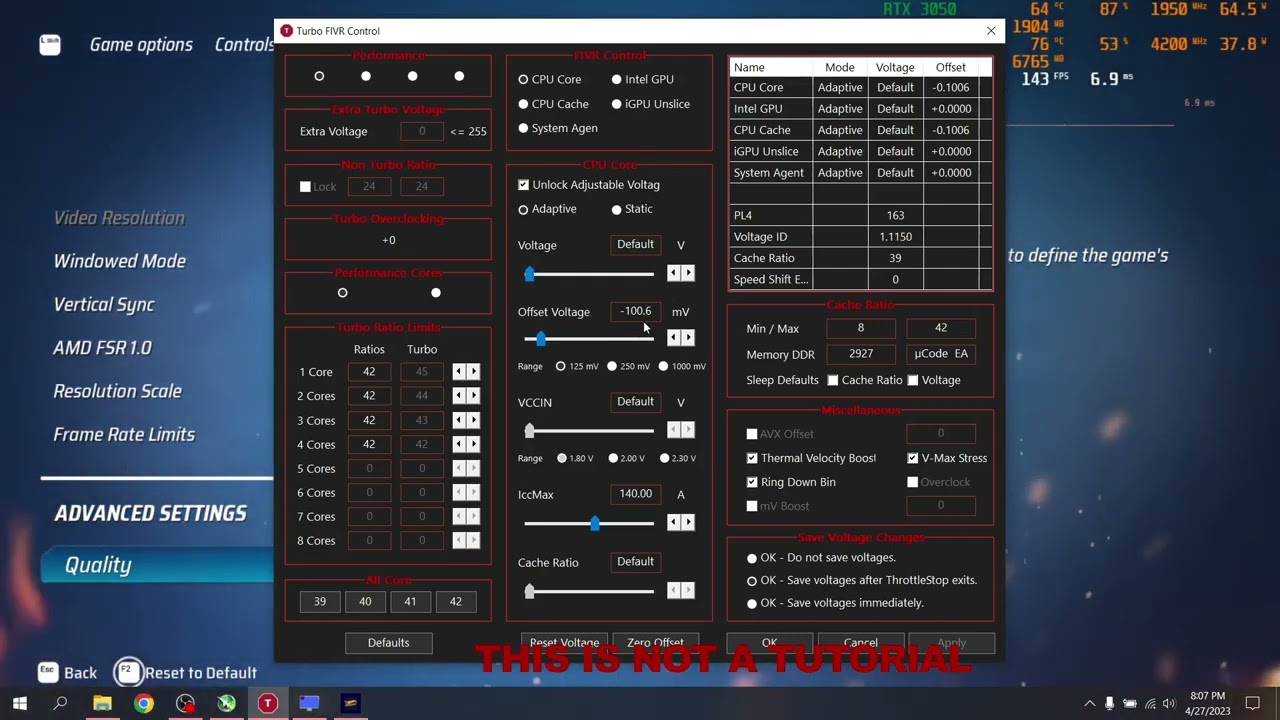Set All Core ratio to 41
This screenshot has width=1280, height=720.
coord(410,601)
